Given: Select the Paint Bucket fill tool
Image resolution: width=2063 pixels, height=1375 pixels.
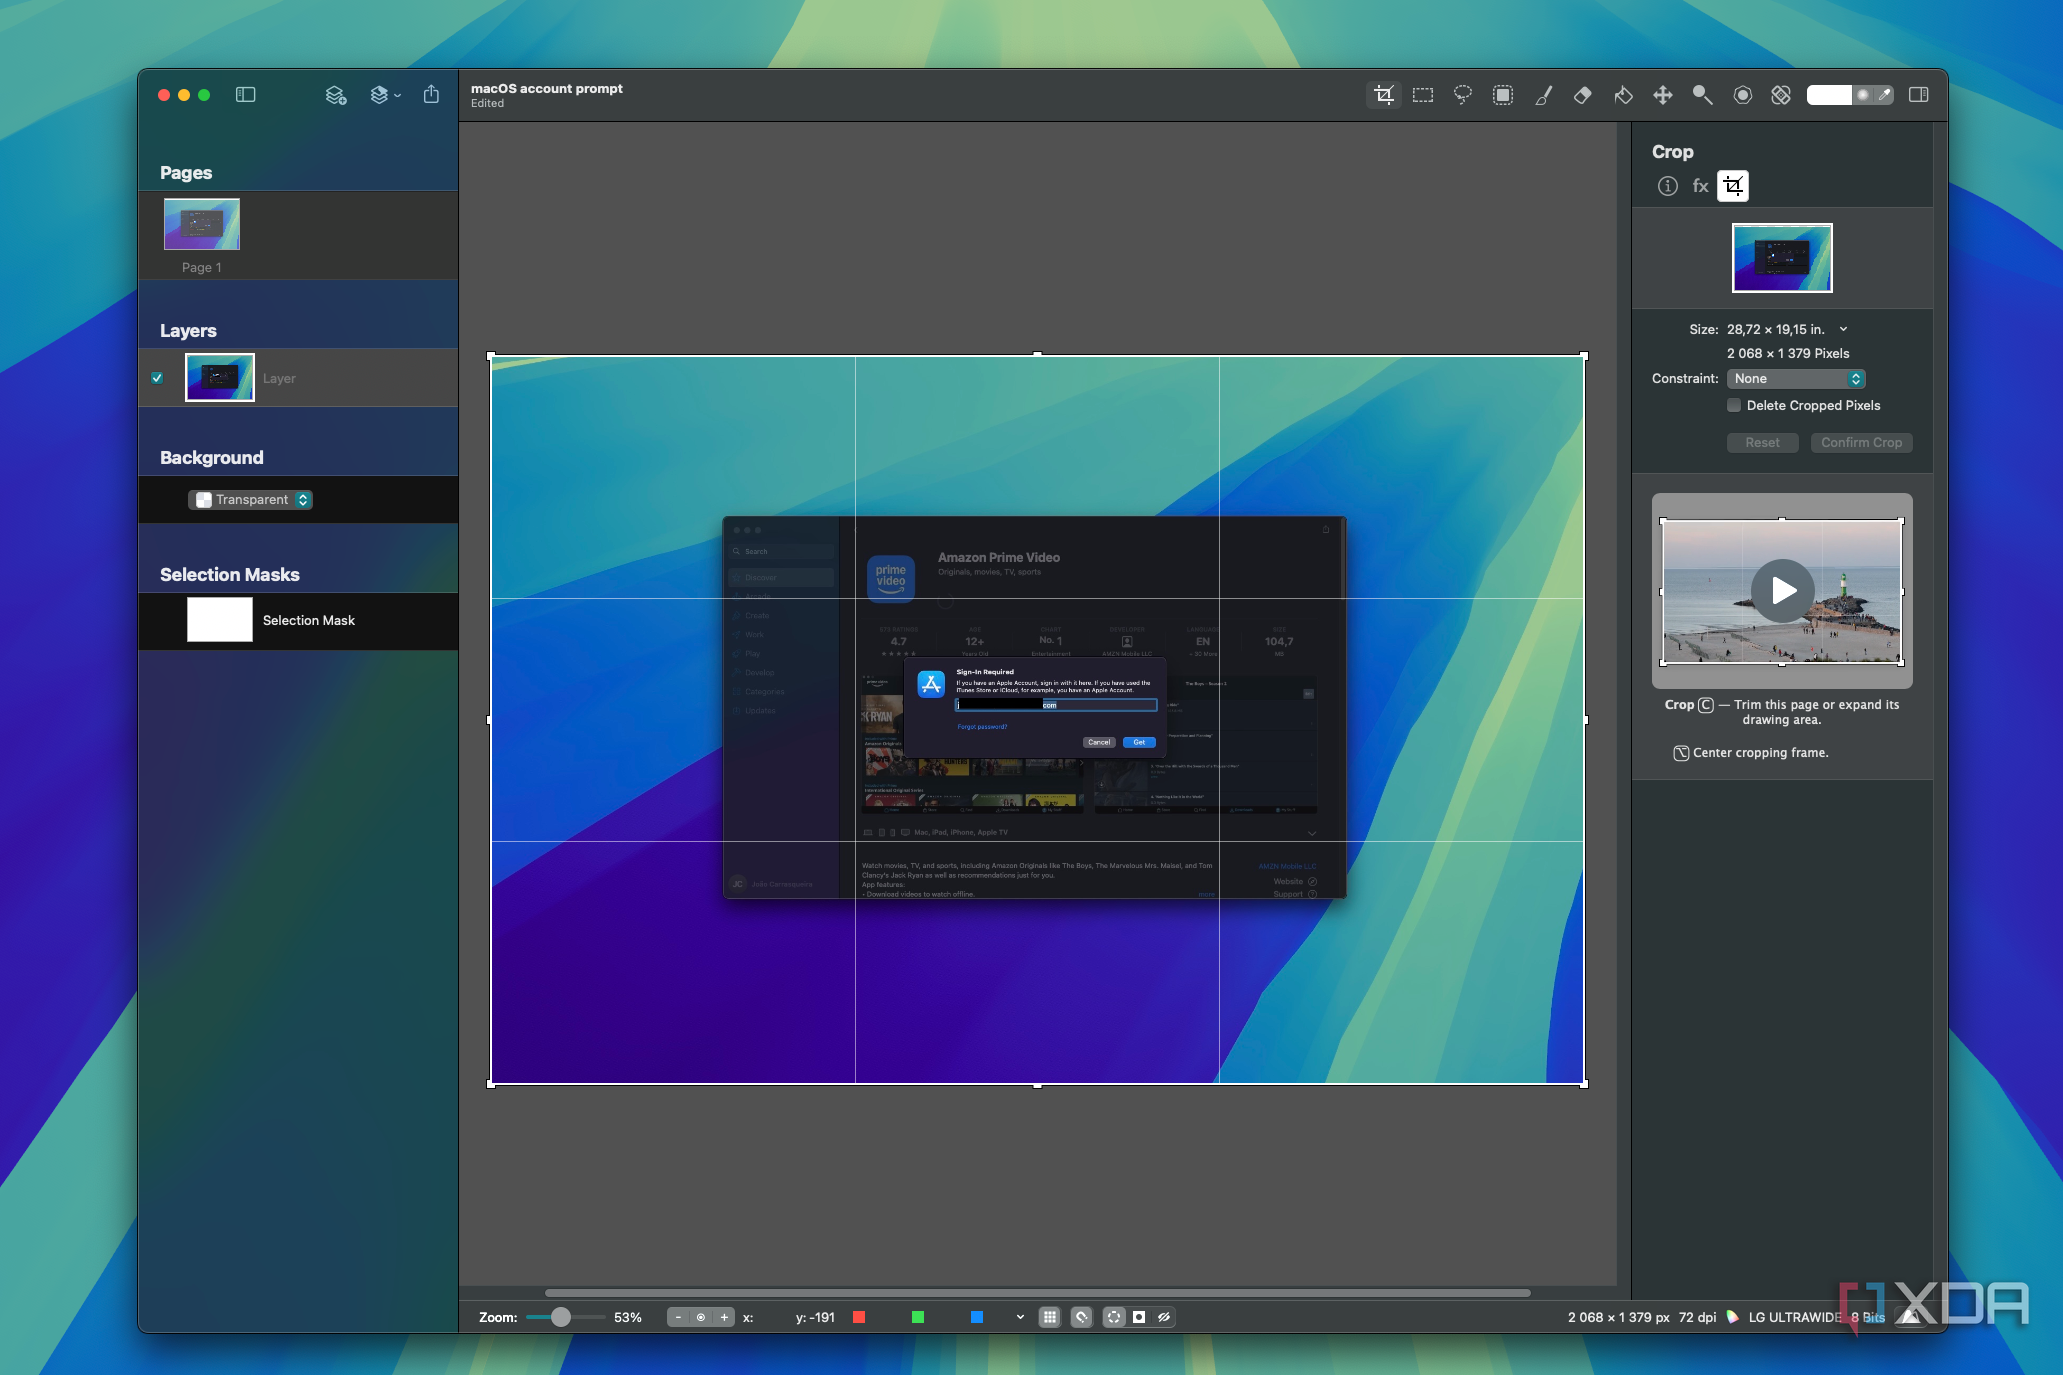Looking at the screenshot, I should pyautogui.click(x=1623, y=95).
